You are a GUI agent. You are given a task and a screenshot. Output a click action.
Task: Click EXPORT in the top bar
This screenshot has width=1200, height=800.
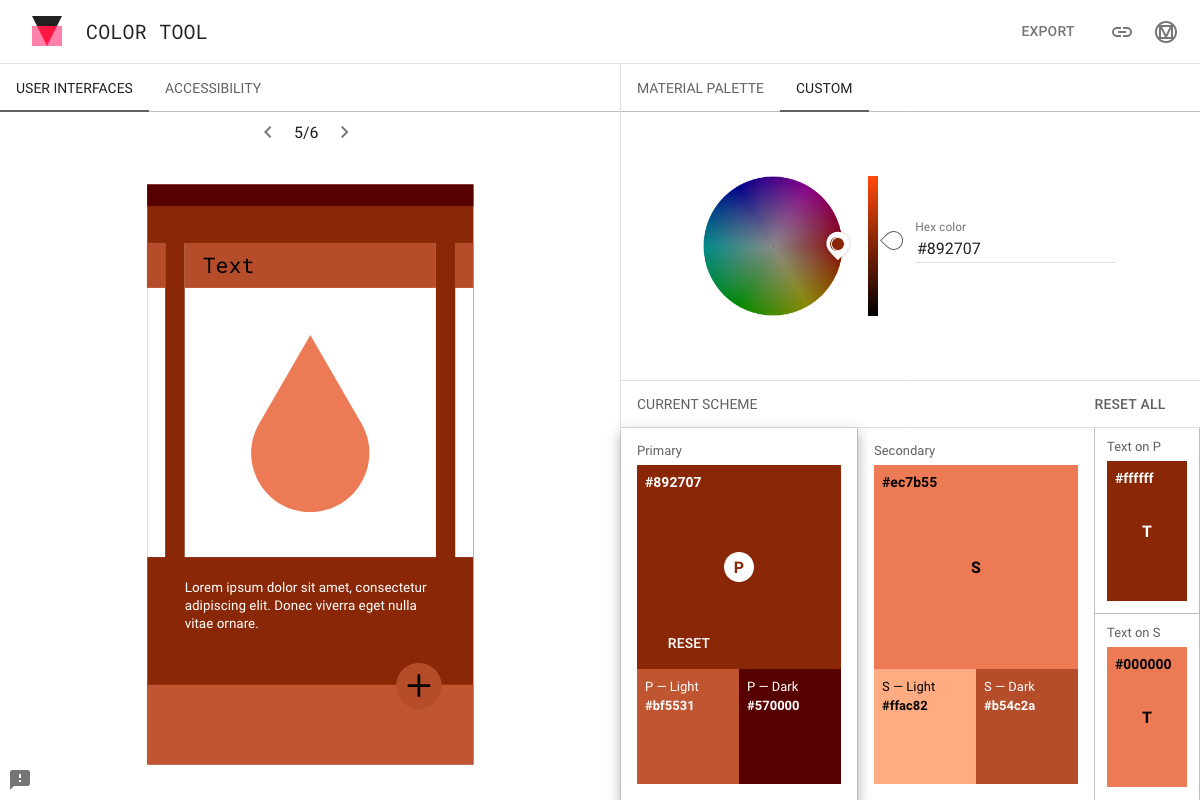pyautogui.click(x=1047, y=31)
